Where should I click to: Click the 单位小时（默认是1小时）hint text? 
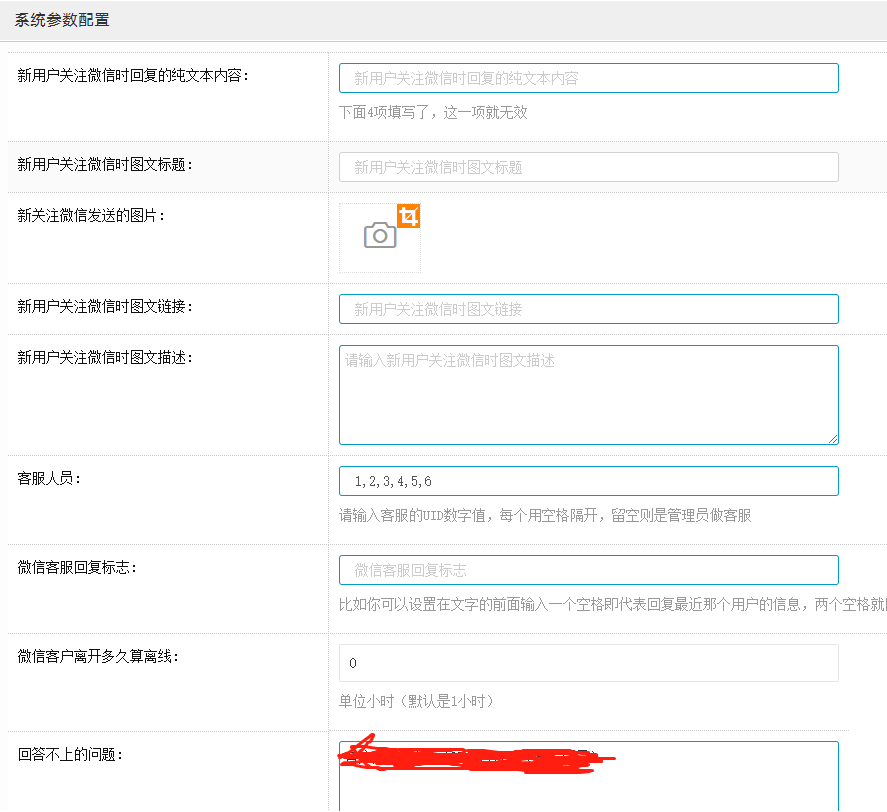(416, 701)
